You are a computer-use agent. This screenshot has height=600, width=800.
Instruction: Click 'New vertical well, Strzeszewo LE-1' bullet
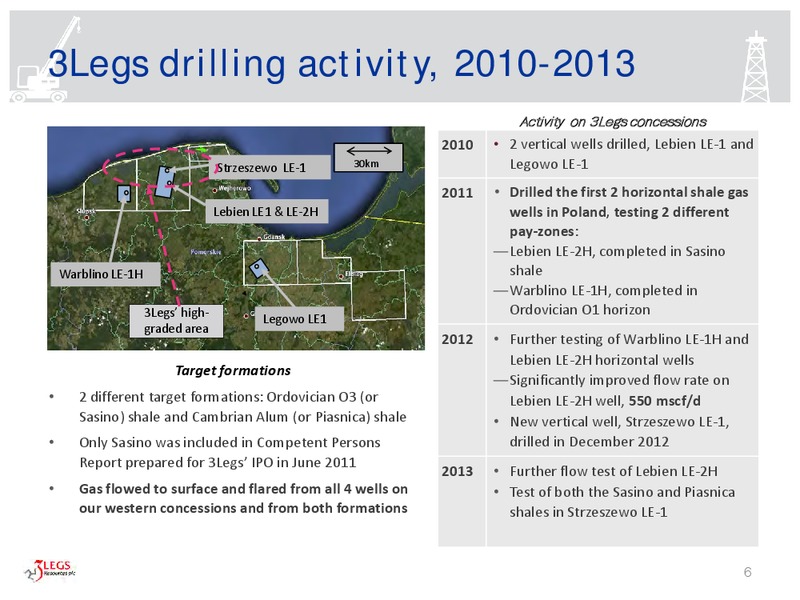[619, 432]
